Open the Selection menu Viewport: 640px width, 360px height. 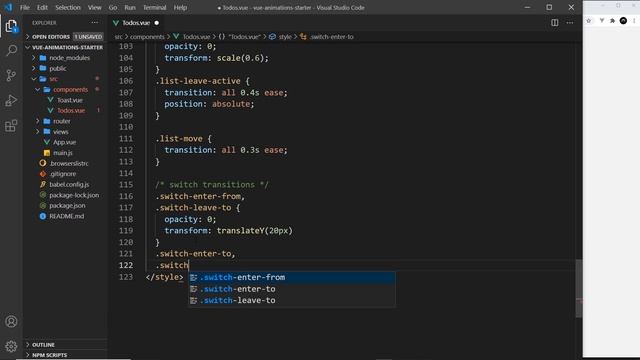coord(68,7)
